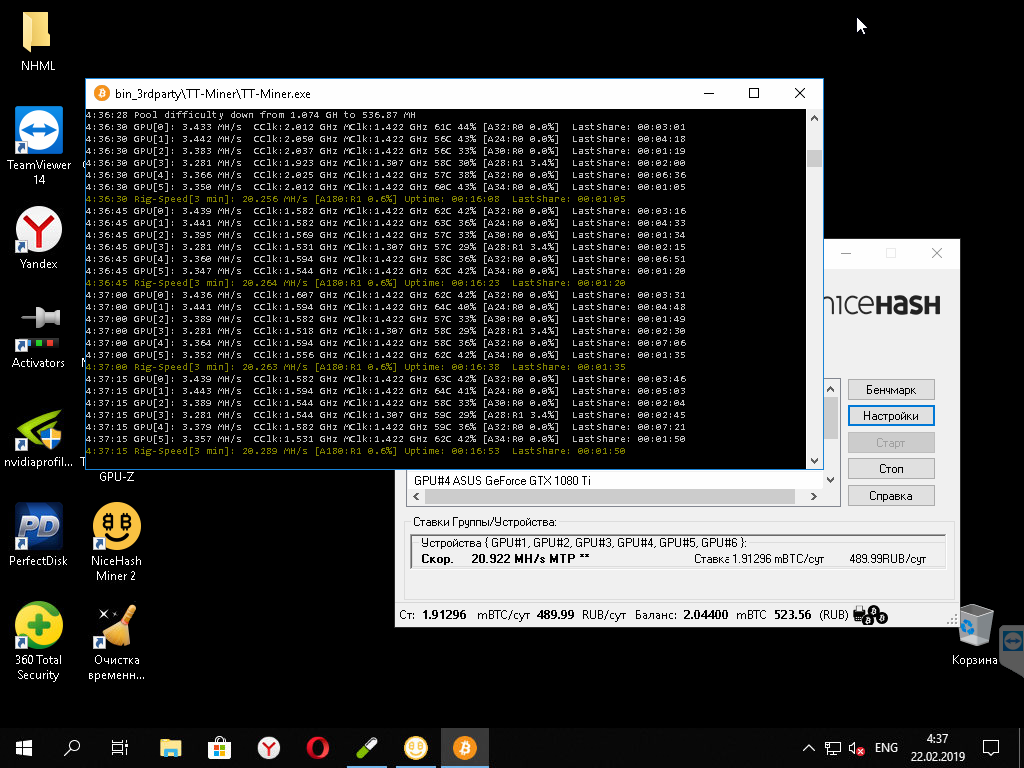Click the balance value 2.04400 in status bar
The image size is (1024, 768).
(705, 615)
